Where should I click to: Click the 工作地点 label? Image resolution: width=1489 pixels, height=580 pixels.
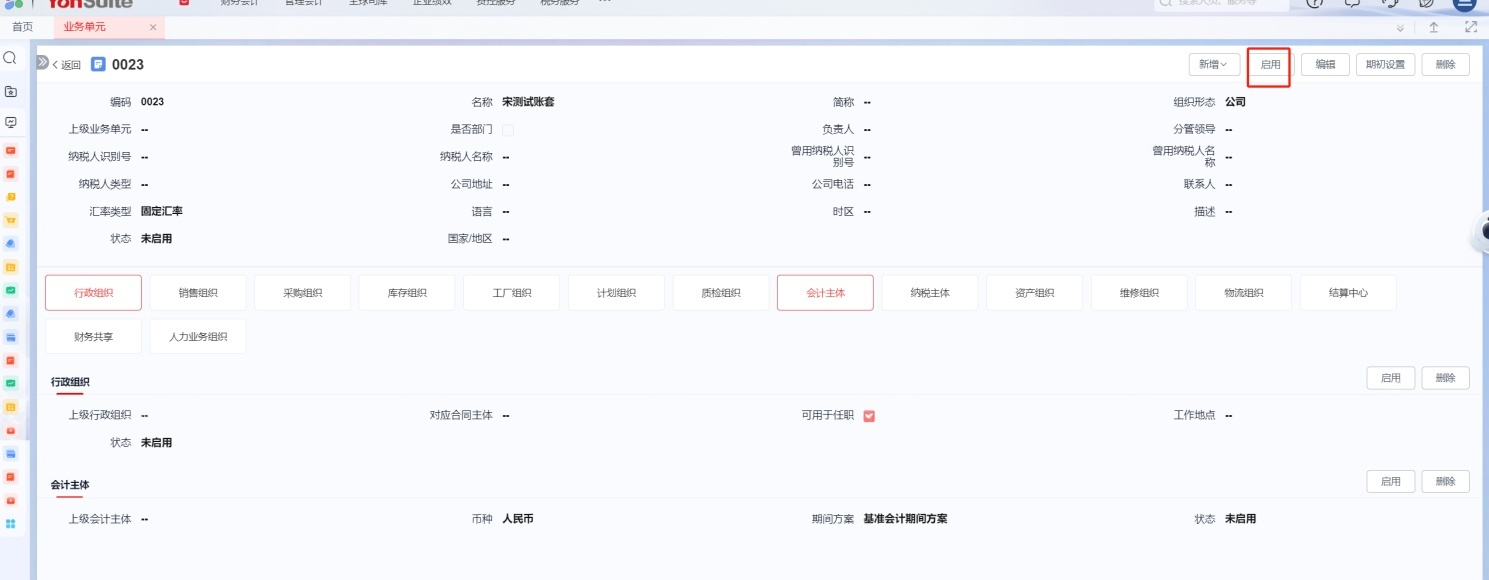pyautogui.click(x=1195, y=415)
